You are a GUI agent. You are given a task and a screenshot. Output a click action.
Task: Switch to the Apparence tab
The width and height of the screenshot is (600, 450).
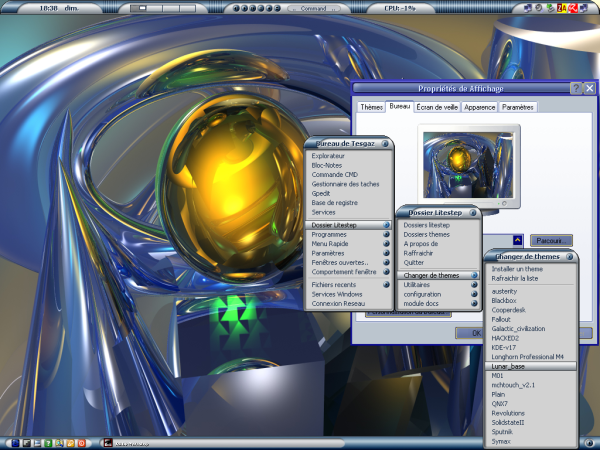pyautogui.click(x=479, y=107)
